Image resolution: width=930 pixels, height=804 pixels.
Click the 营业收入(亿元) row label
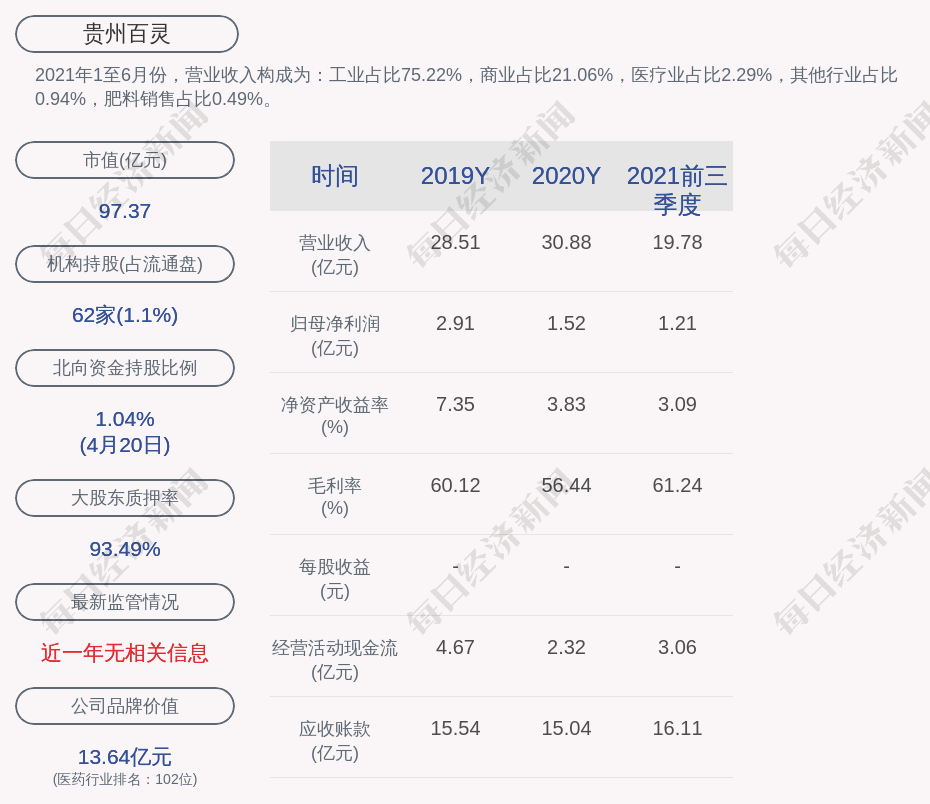[x=335, y=255]
